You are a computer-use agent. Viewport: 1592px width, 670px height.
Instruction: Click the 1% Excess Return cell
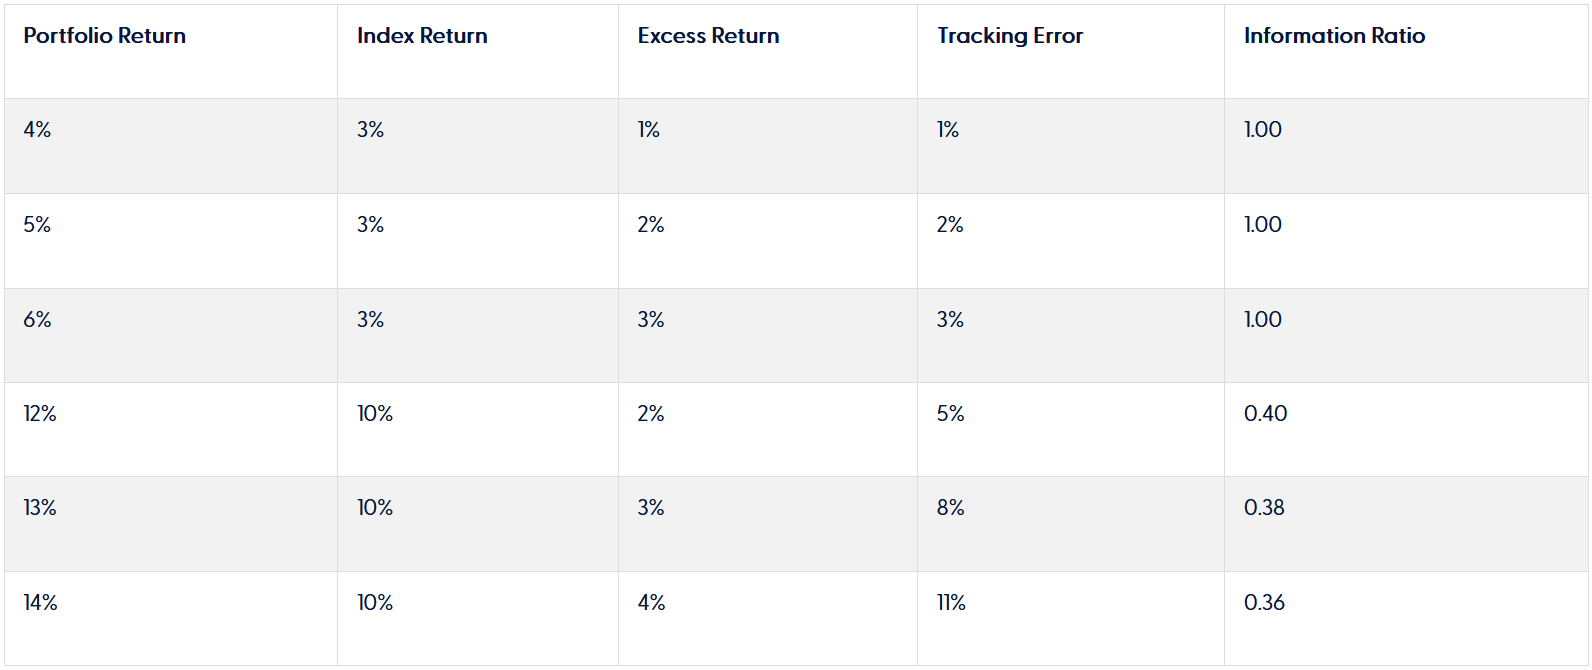tap(649, 130)
